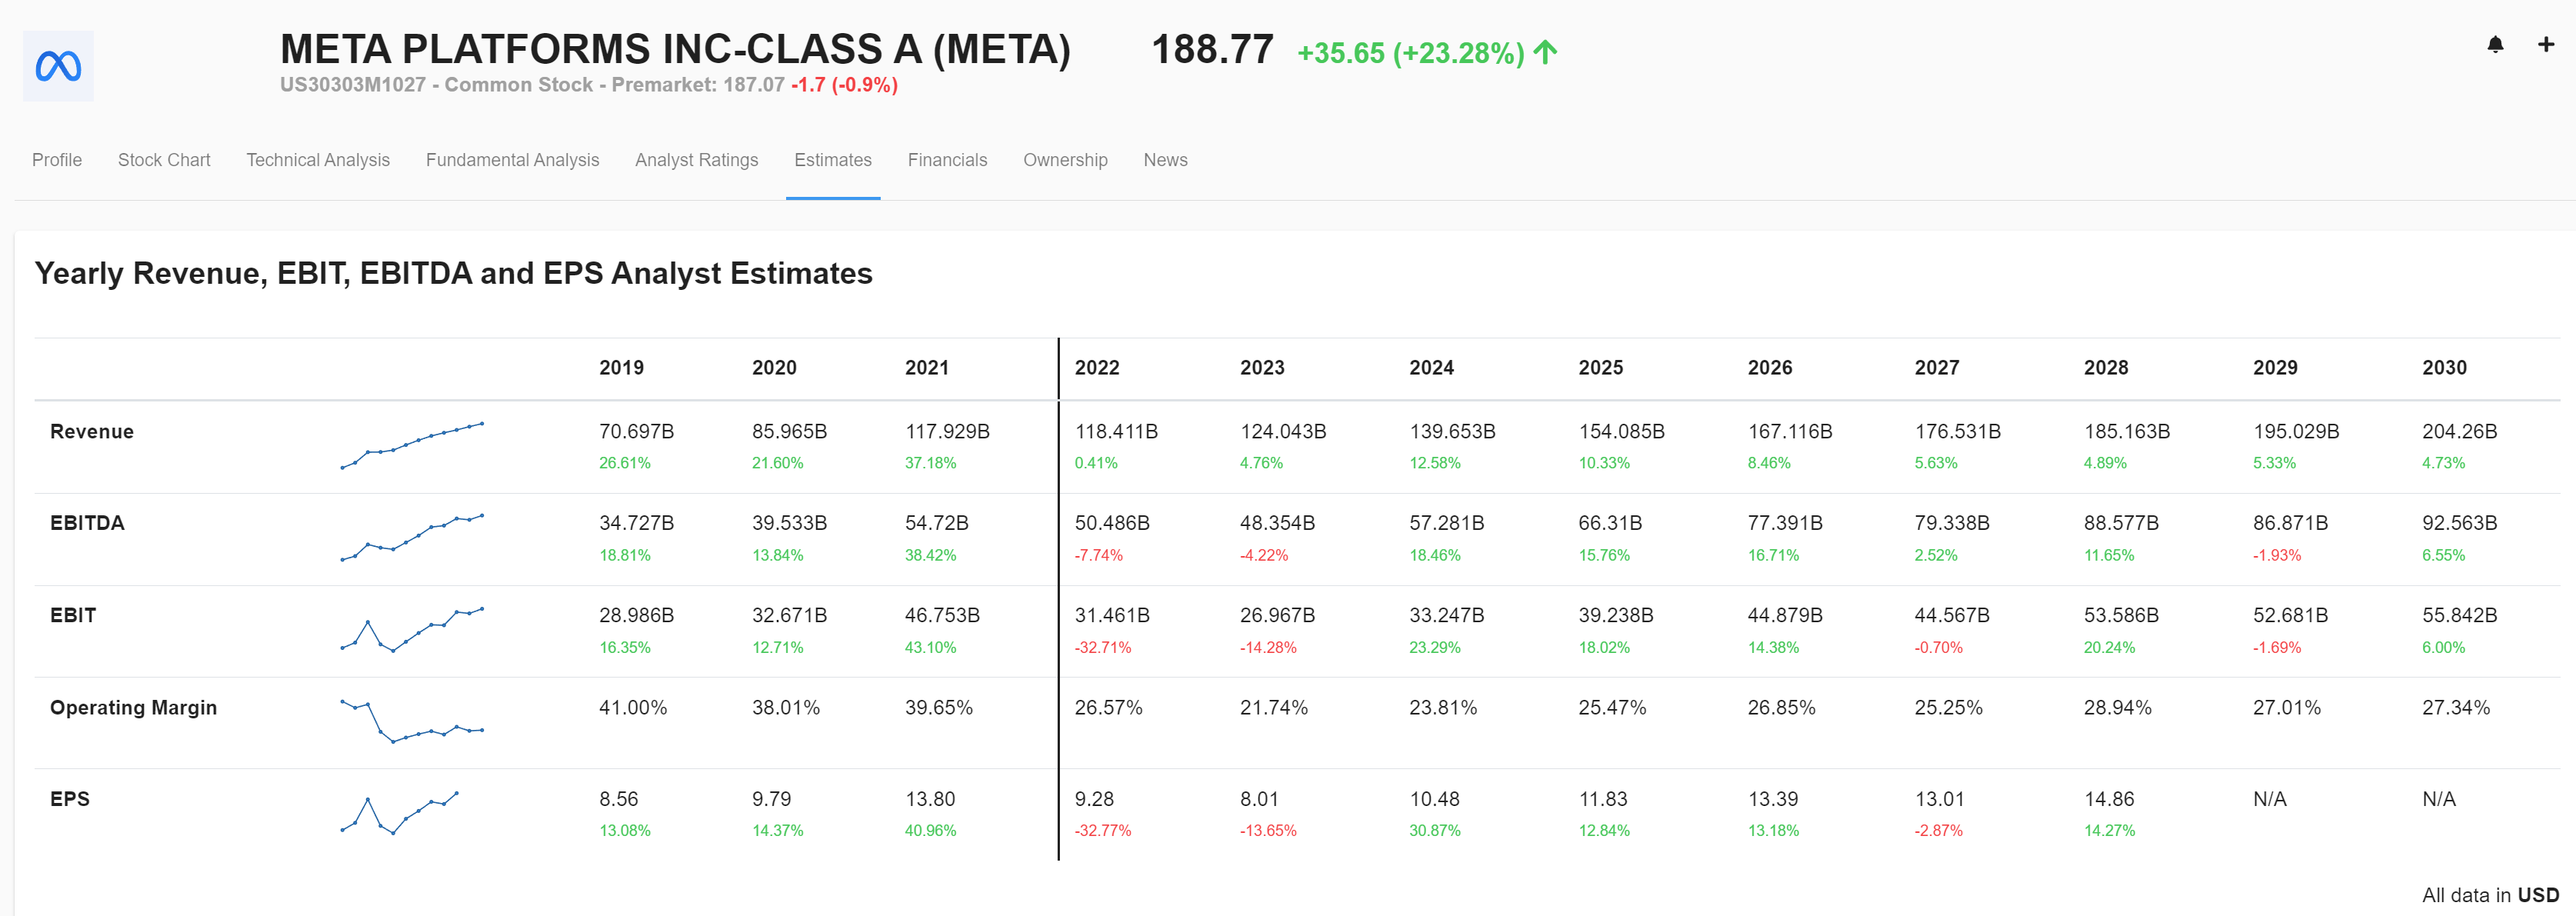The width and height of the screenshot is (2576, 916).
Task: Open the Stock Chart tab
Action: 164,160
